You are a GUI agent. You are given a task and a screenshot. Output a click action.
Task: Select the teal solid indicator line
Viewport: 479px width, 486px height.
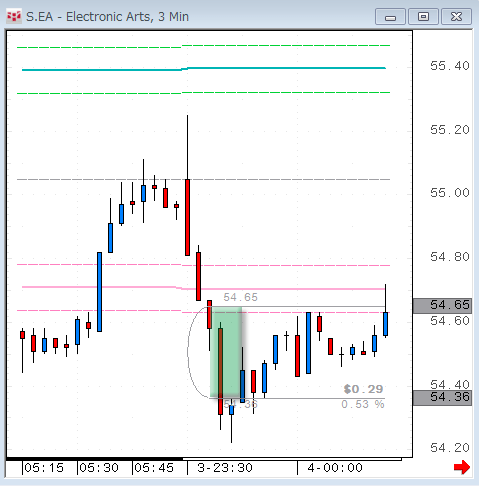click(204, 69)
